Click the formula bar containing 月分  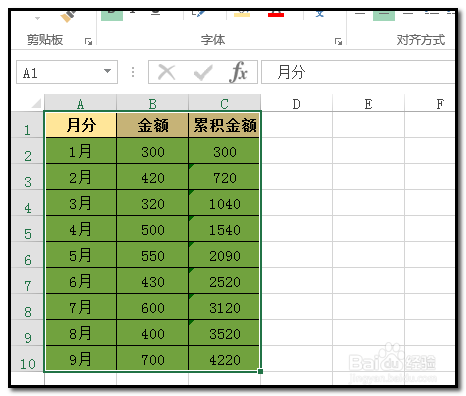pyautogui.click(x=358, y=72)
